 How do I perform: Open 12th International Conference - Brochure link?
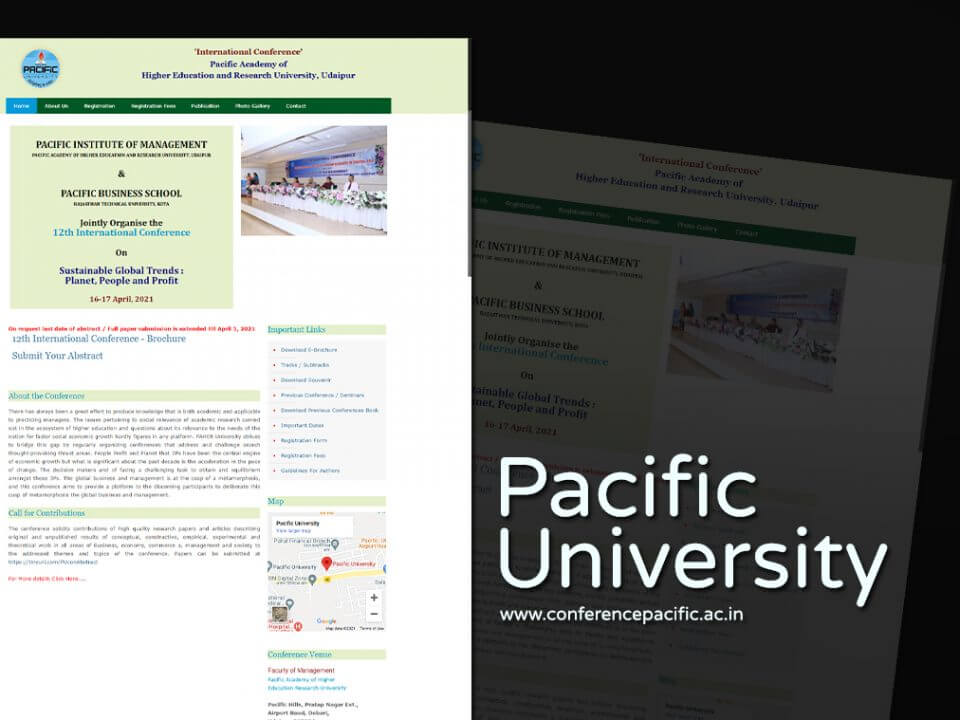(99, 339)
